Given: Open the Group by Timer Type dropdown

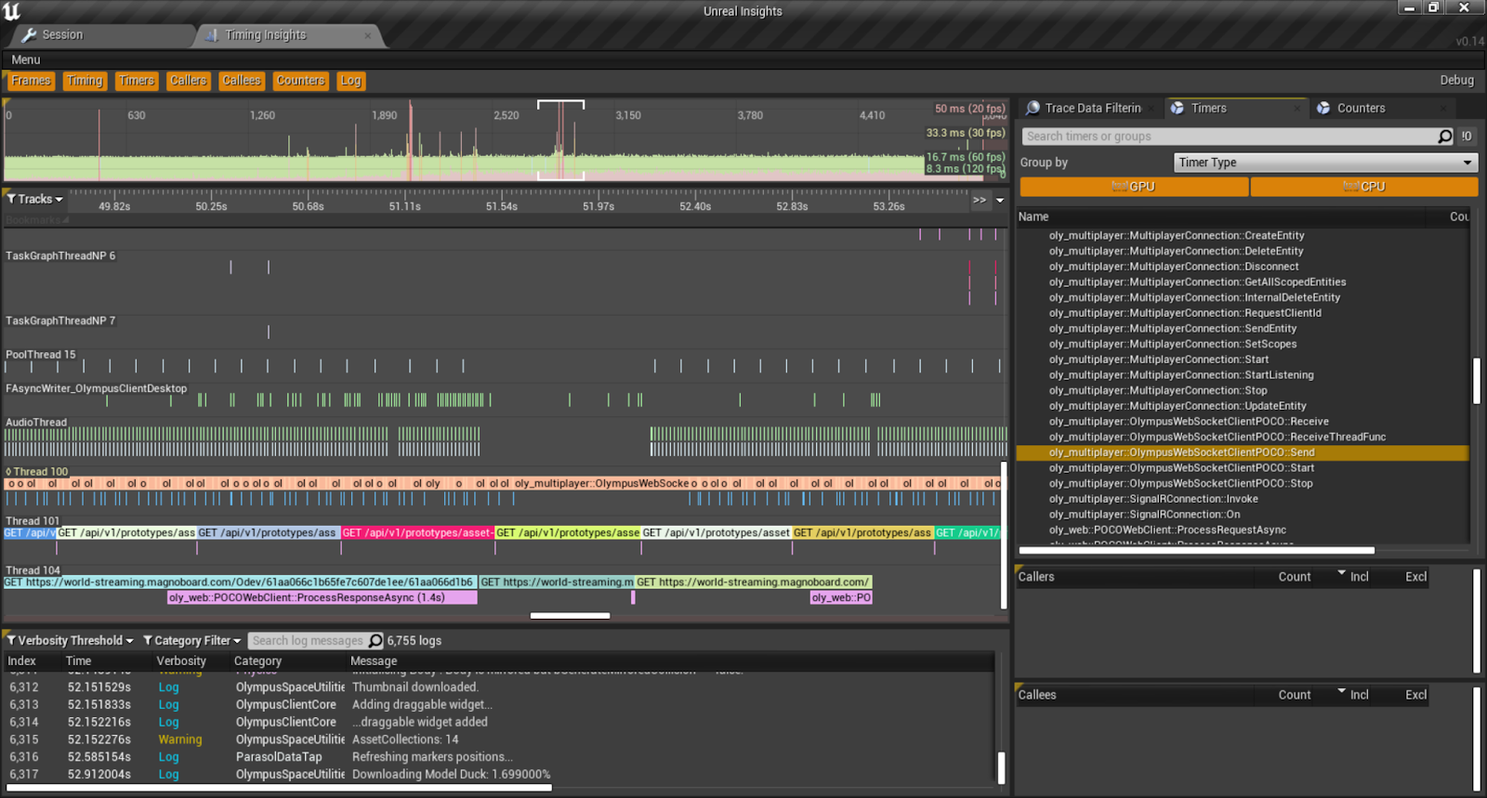Looking at the screenshot, I should (x=1326, y=163).
